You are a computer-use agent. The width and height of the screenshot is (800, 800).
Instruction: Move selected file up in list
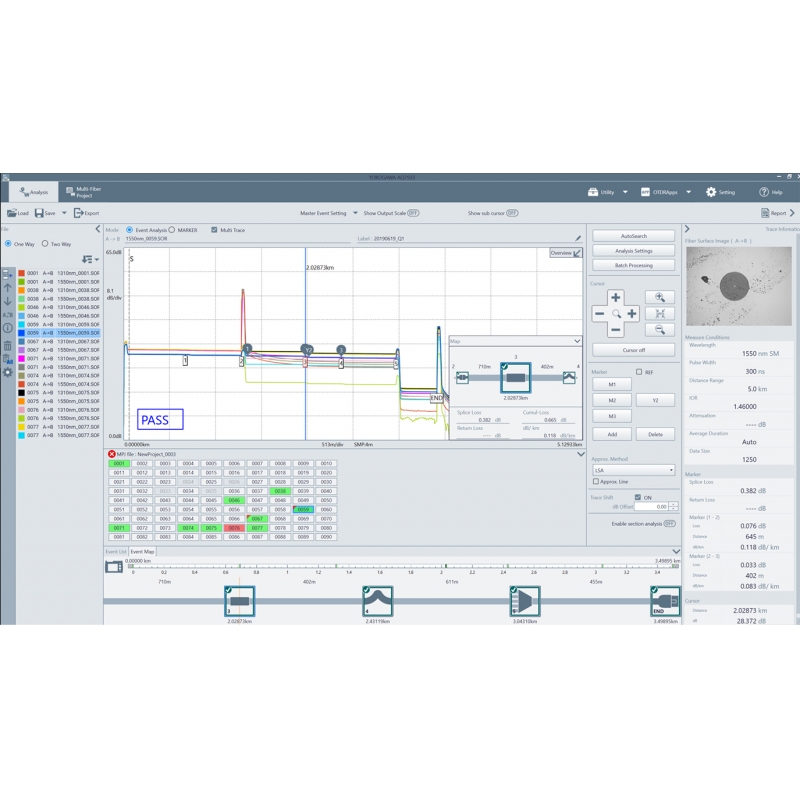tap(8, 288)
